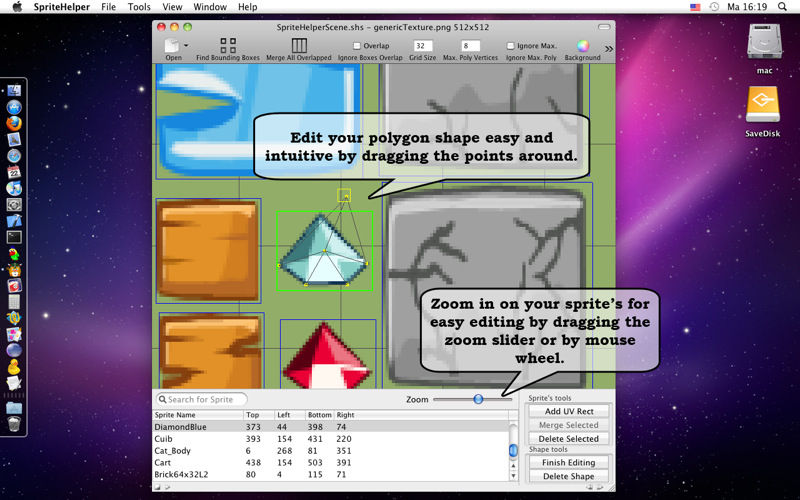Select the Cuib sprite row
The width and height of the screenshot is (800, 500).
331,439
